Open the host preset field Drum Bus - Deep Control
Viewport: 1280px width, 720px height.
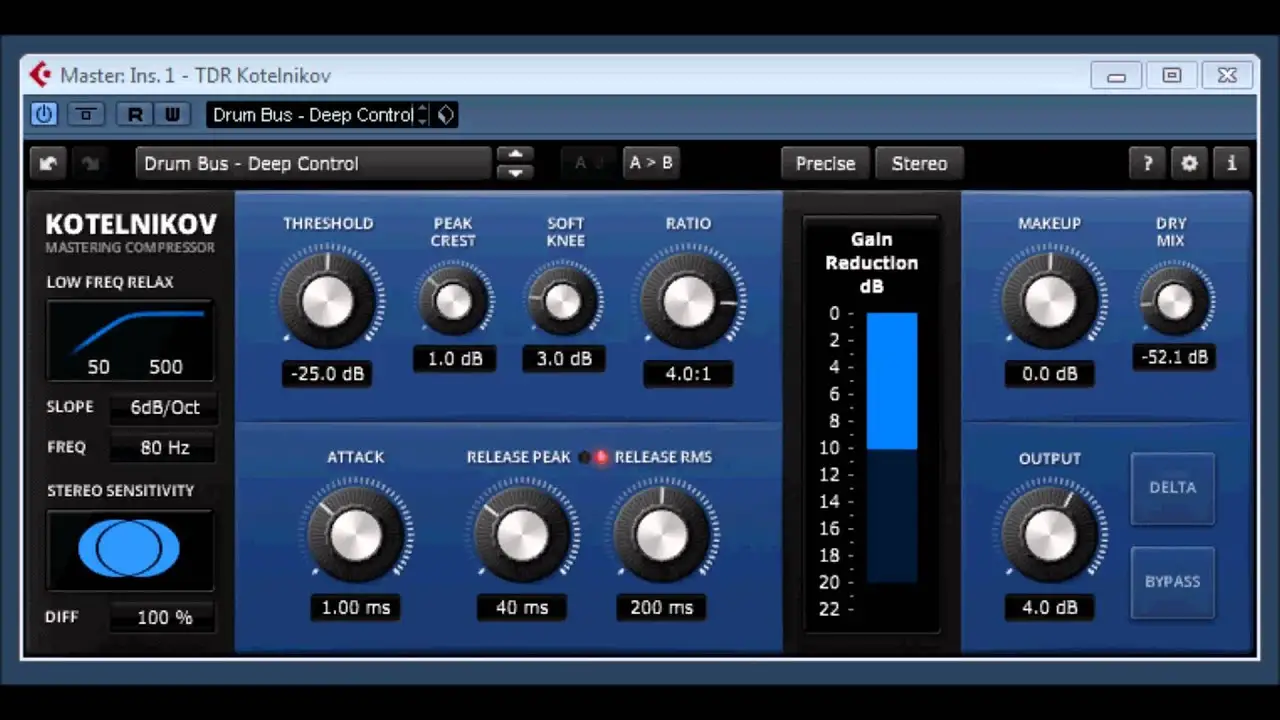point(311,115)
